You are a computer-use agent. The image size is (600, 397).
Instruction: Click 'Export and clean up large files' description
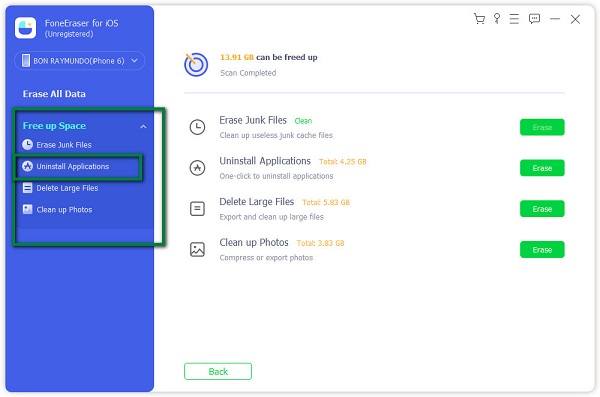[x=271, y=217]
